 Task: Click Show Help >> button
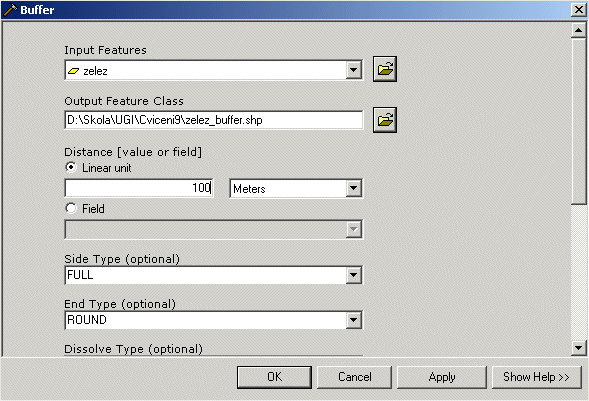click(536, 377)
